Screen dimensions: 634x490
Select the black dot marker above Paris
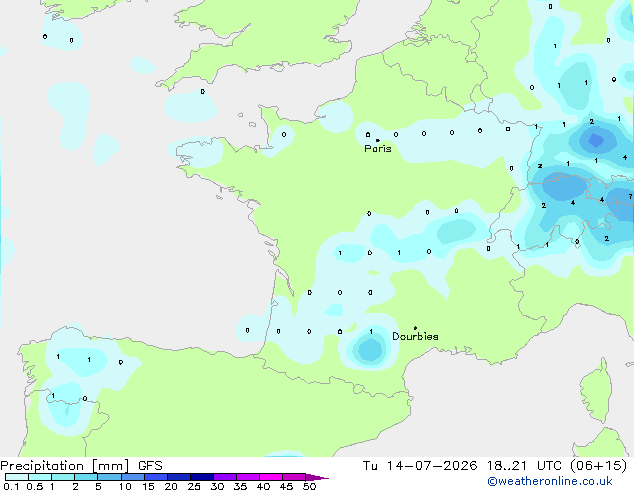(x=378, y=140)
